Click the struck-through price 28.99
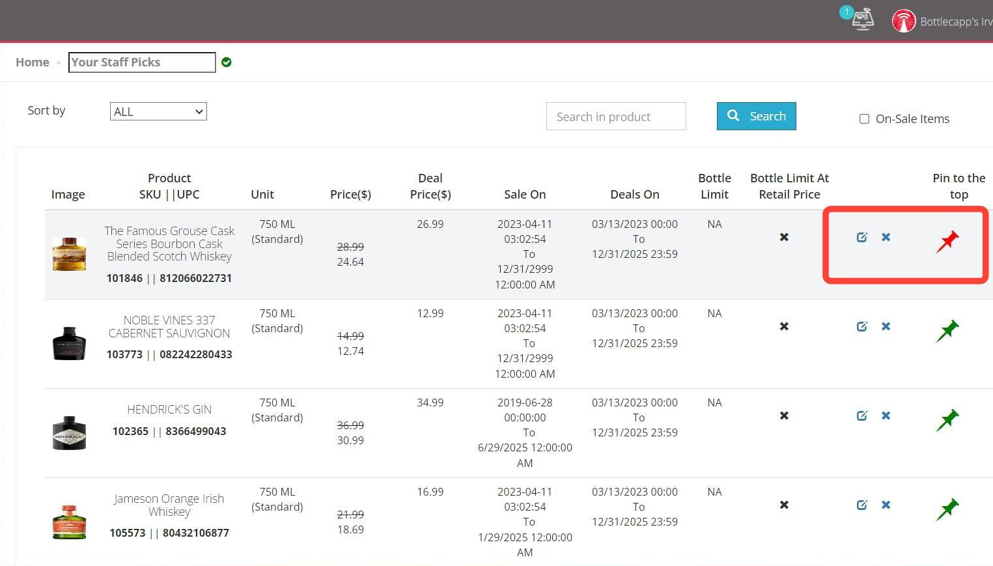Screen dimensions: 993x566 click(x=350, y=247)
